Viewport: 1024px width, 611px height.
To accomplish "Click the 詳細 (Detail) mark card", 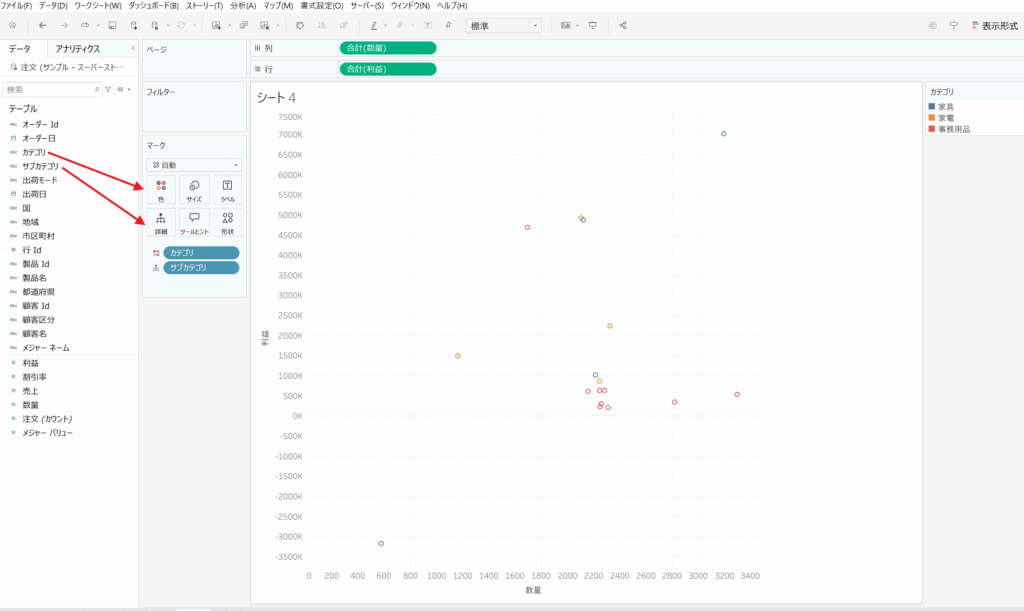I will [x=161, y=222].
